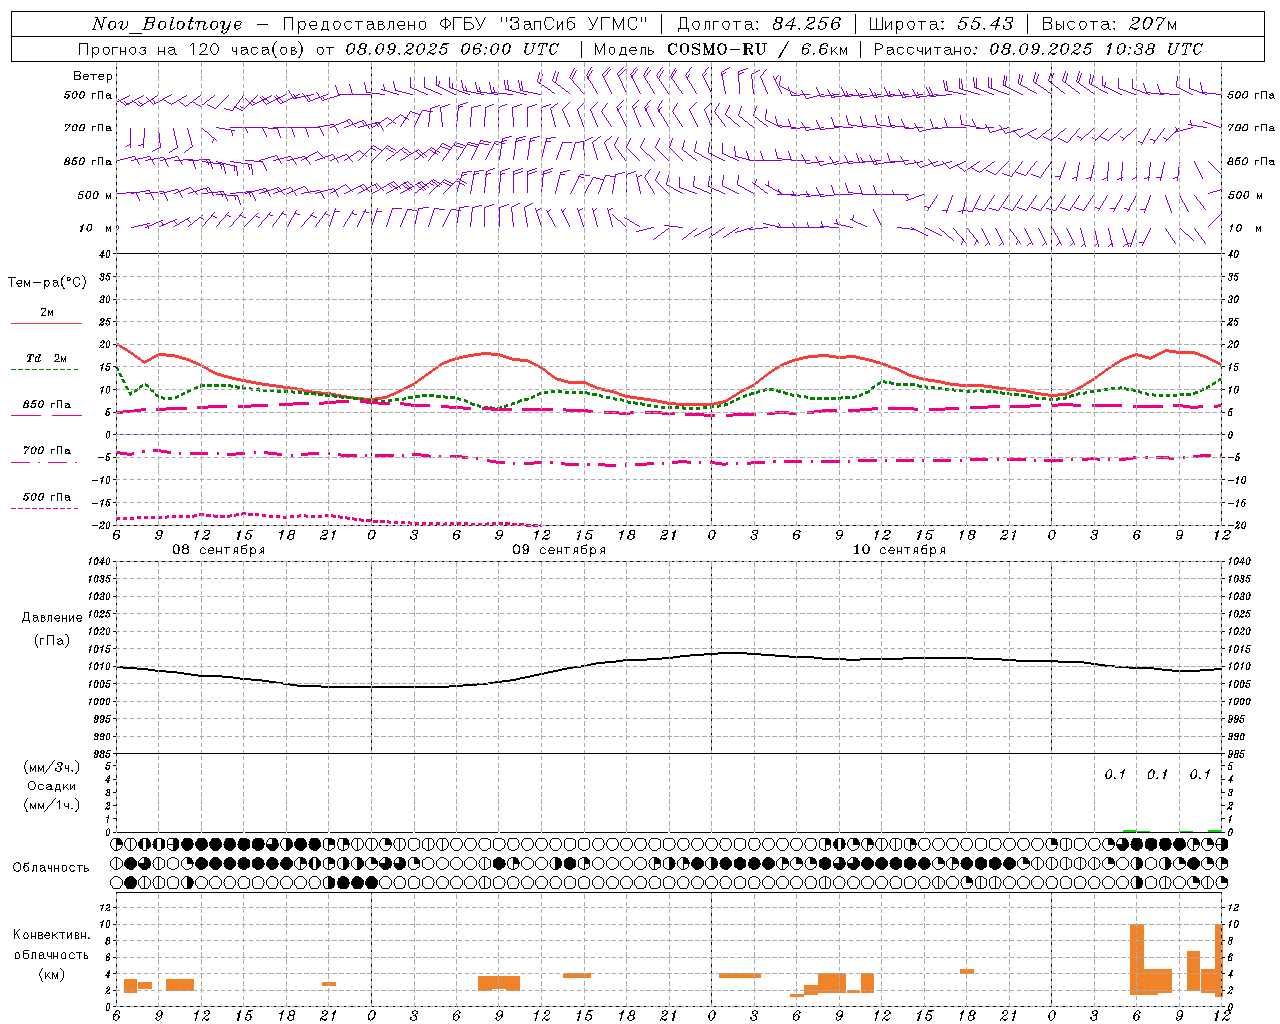Click the "Давление" pressure panel label
Image resolution: width=1280 pixels, height=1024 pixels.
(52, 618)
